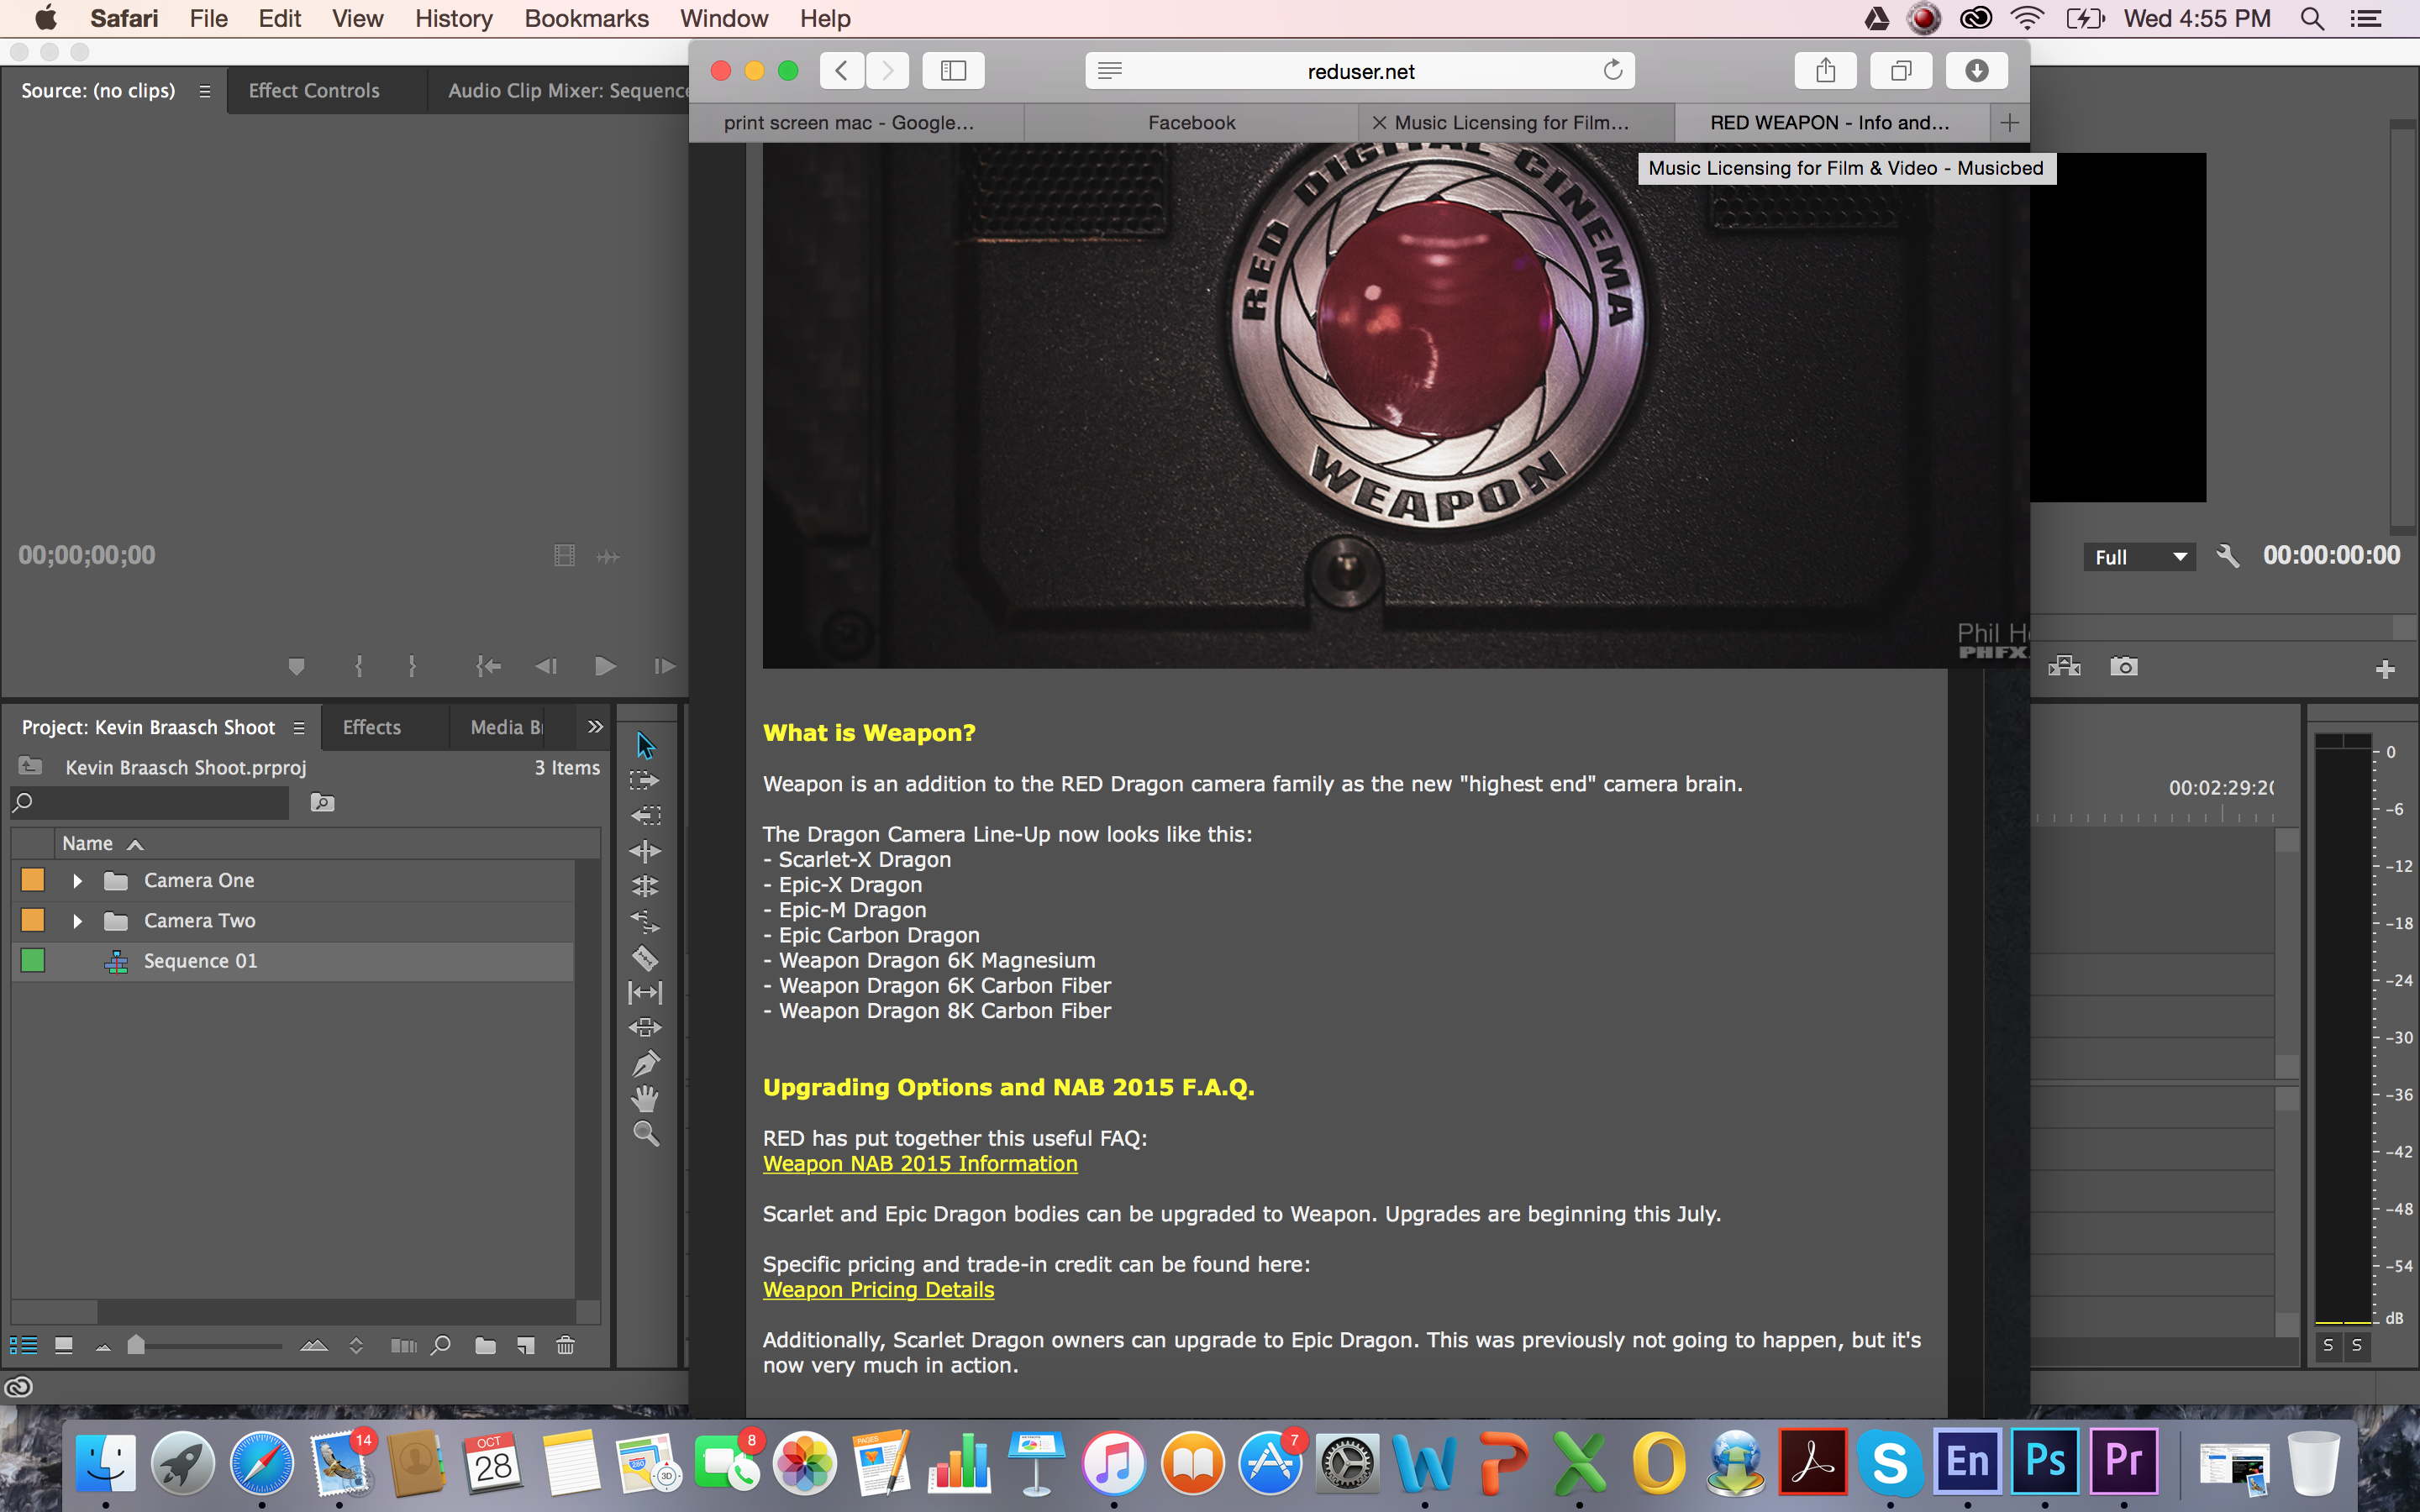The height and width of the screenshot is (1512, 2420).
Task: Open Project panel hamburger menu
Action: (299, 728)
